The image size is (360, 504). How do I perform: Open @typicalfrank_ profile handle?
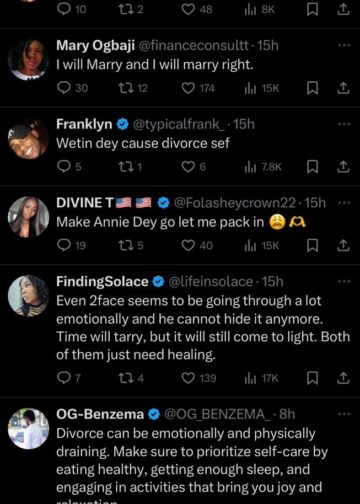coord(181,124)
